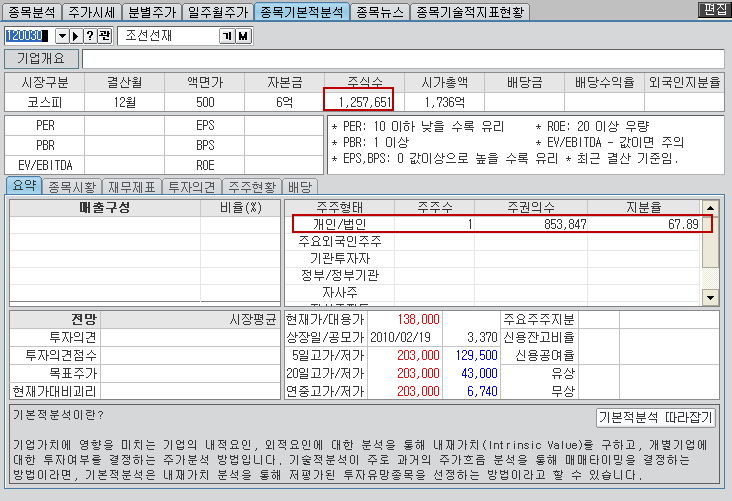The height and width of the screenshot is (501, 732).
Task: Click the 투자의견점수 row label
Action: point(61,355)
